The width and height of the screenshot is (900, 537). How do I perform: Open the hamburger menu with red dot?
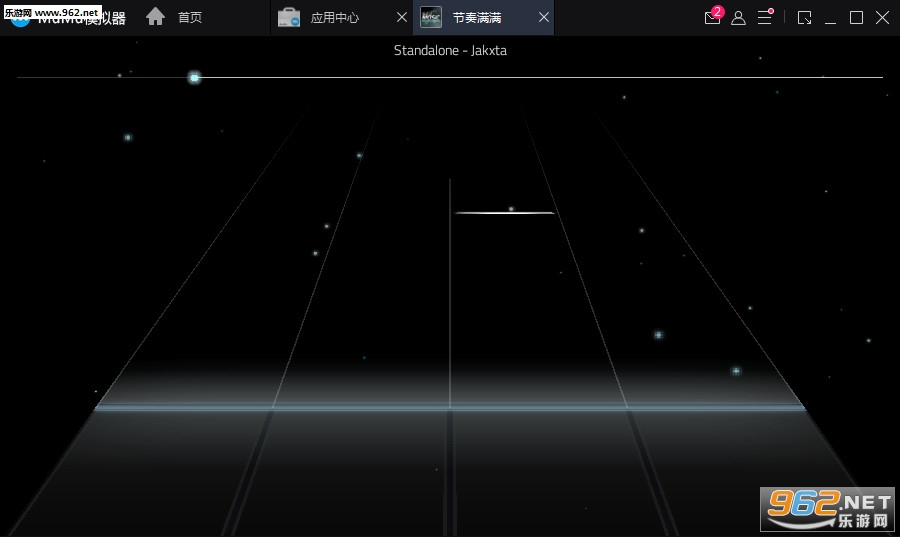(x=765, y=17)
